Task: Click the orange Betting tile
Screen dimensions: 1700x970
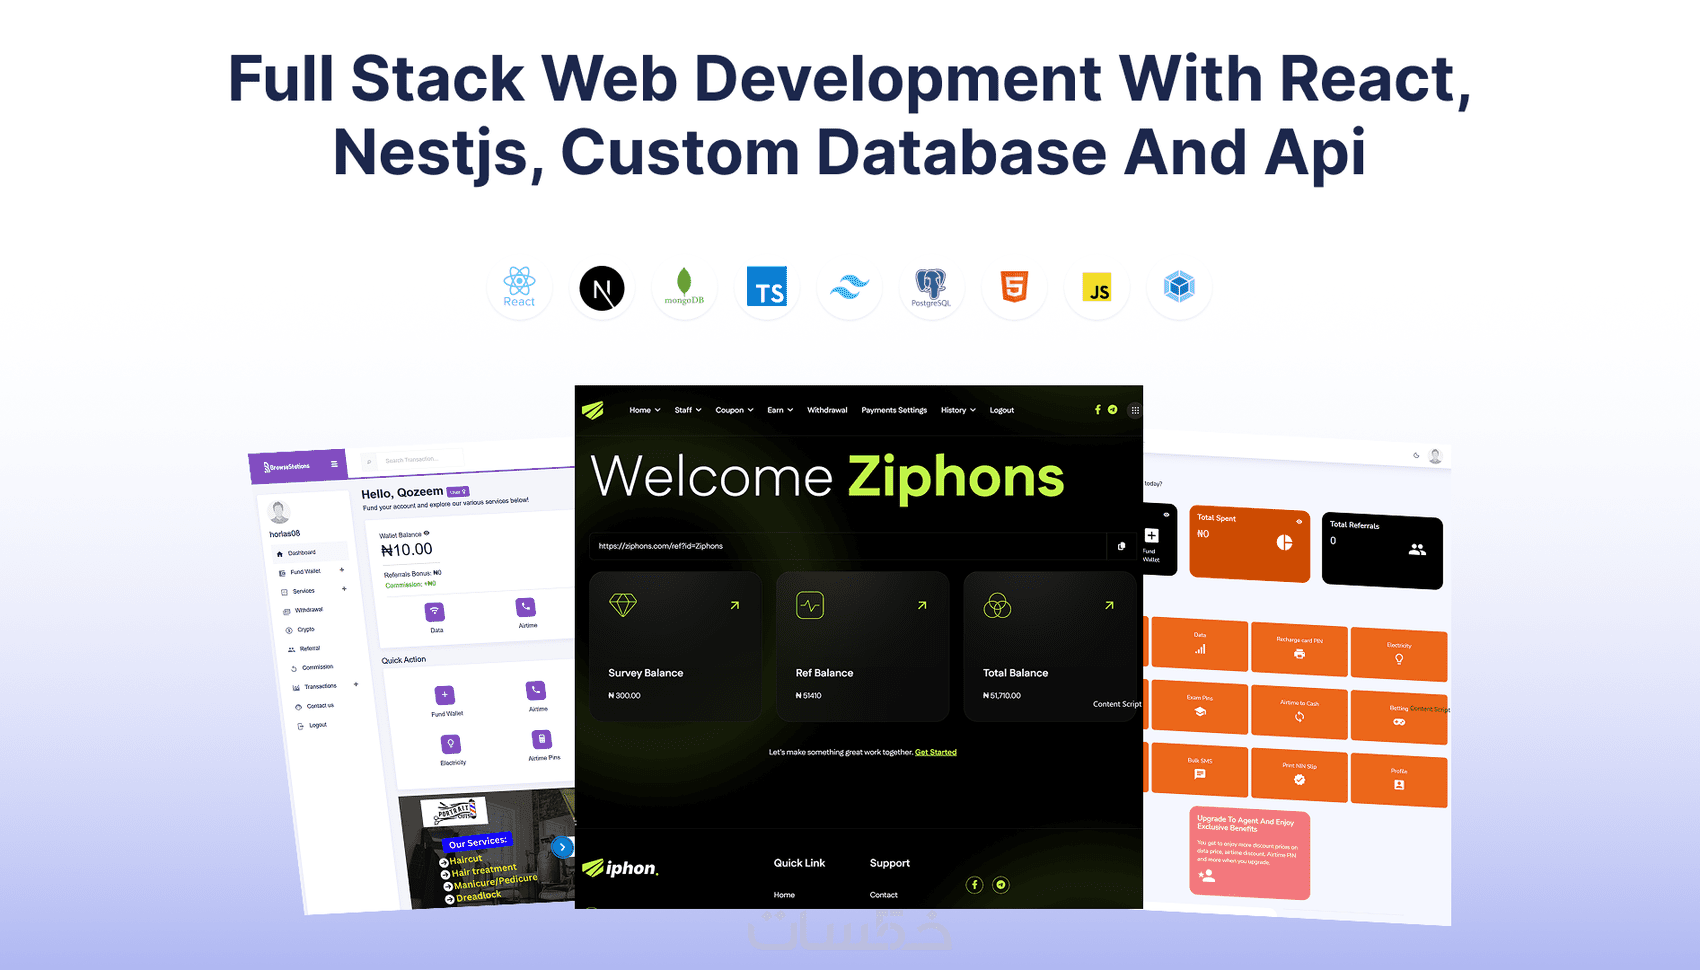Action: tap(1399, 716)
